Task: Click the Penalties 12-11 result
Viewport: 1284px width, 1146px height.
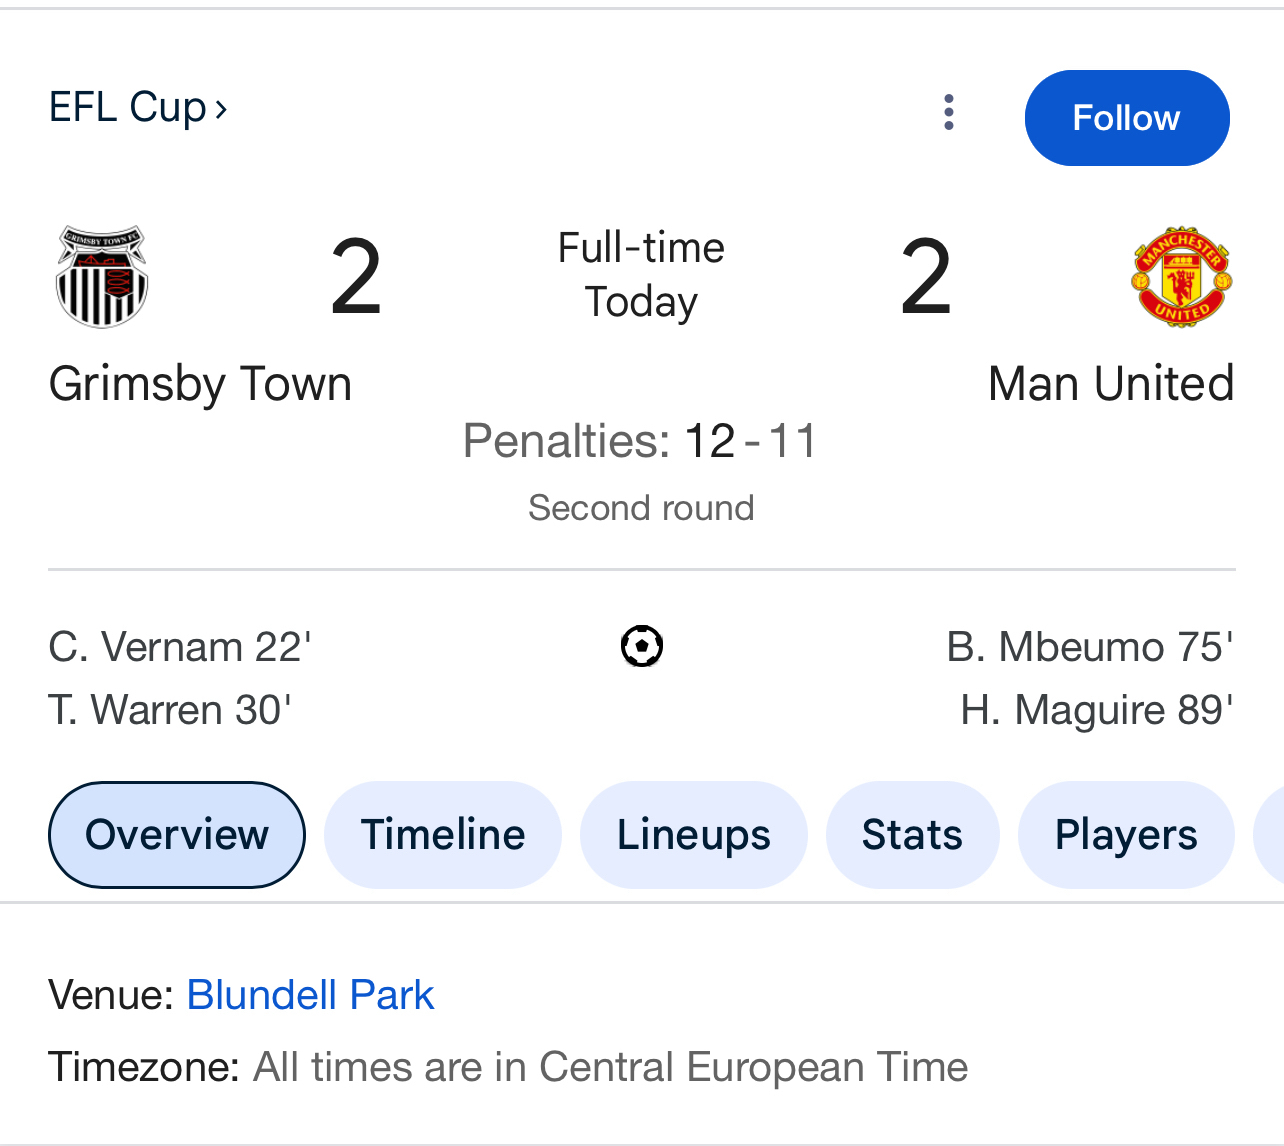Action: (640, 441)
